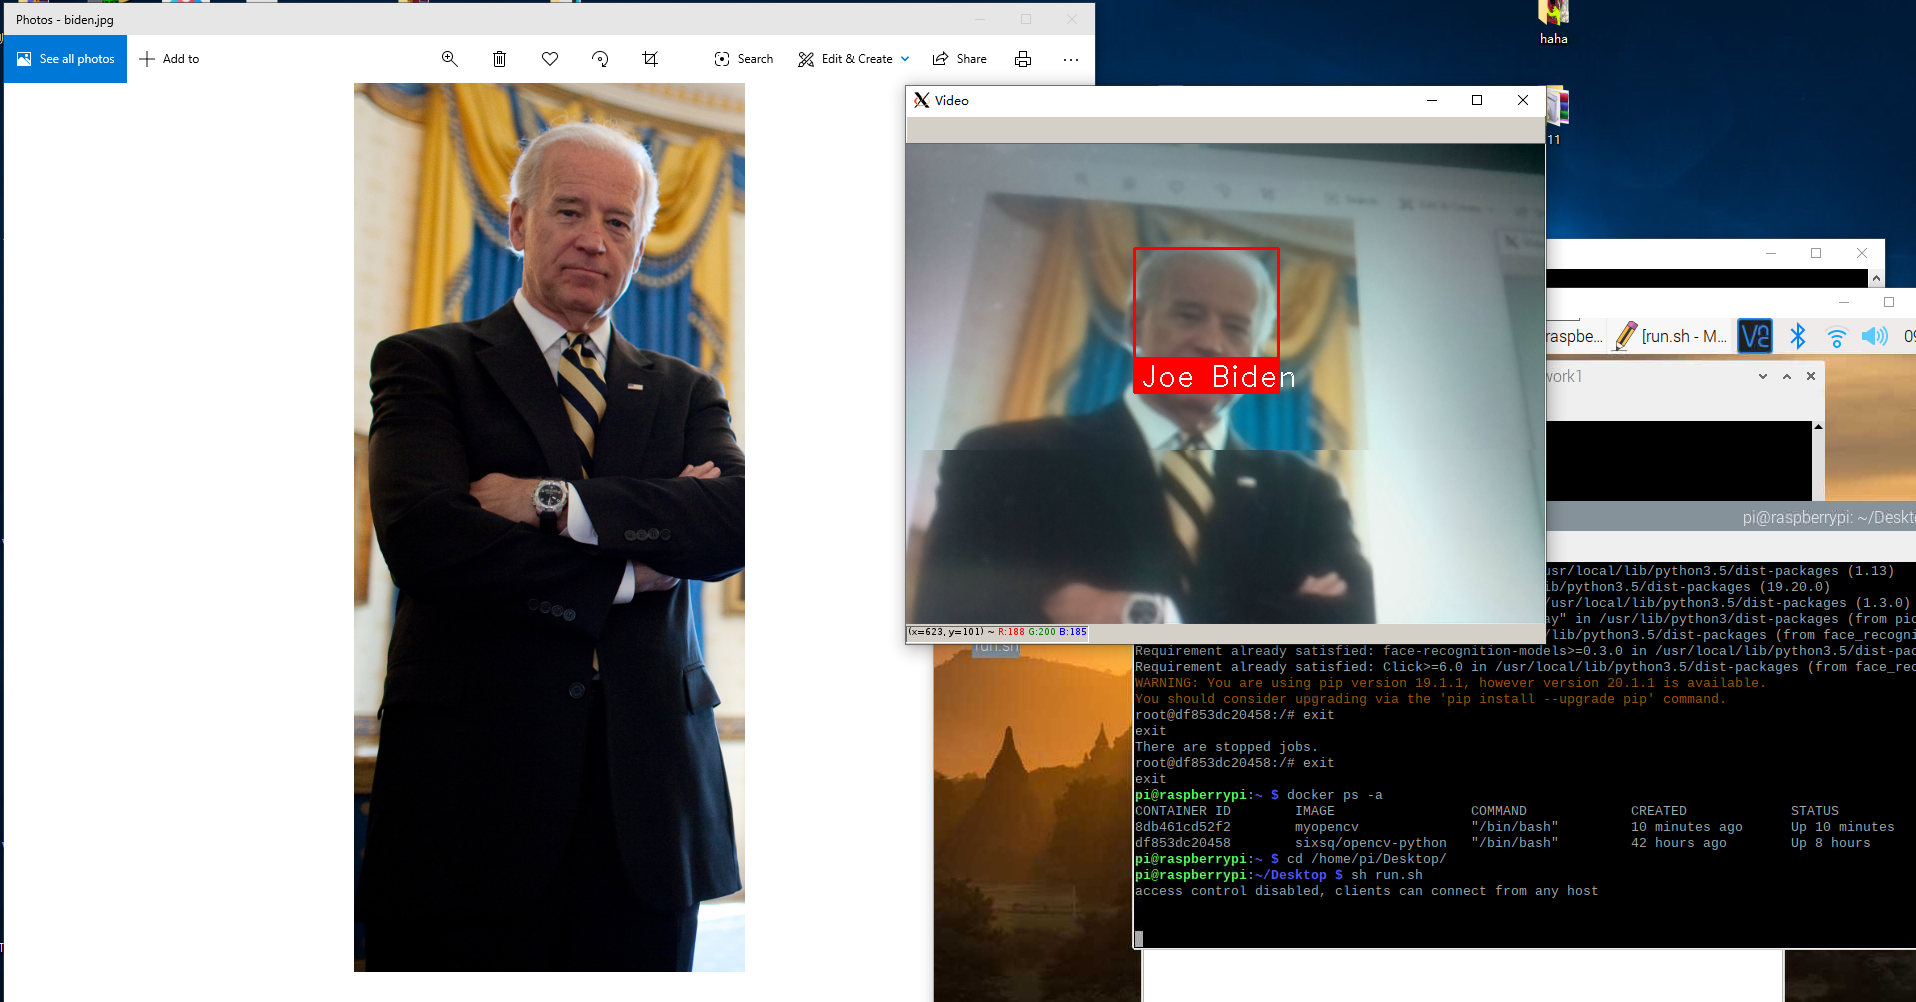Open the Wi-Fi network tray icon
1916x1002 pixels.
[1836, 337]
